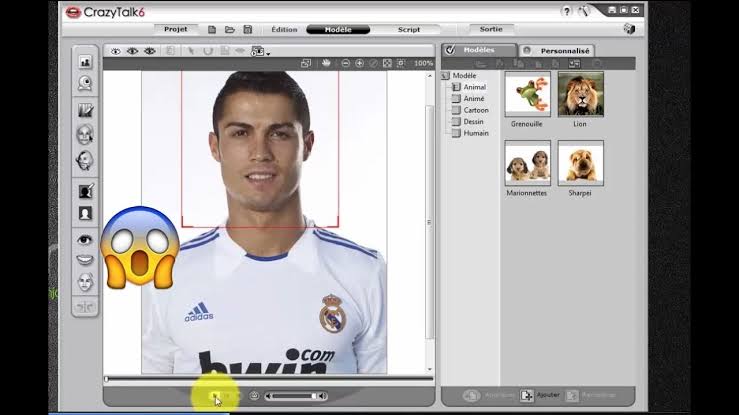Open background mask editing tool
Screen dimensions: 739x415
coord(85,191)
